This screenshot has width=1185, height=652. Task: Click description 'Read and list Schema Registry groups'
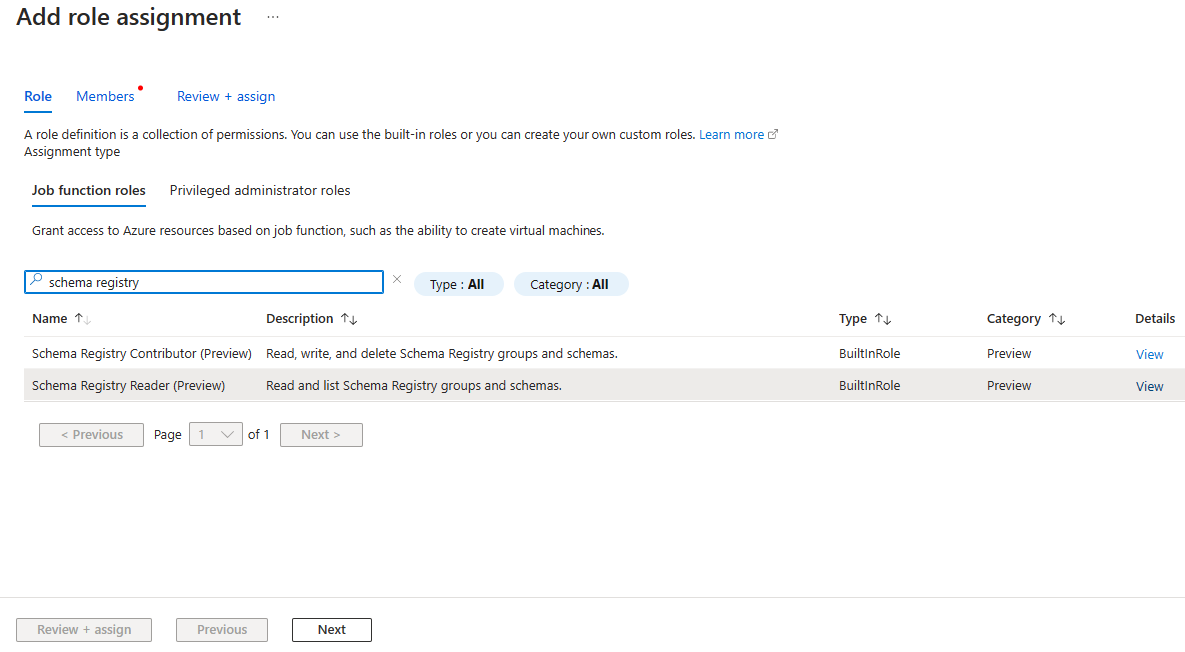414,385
